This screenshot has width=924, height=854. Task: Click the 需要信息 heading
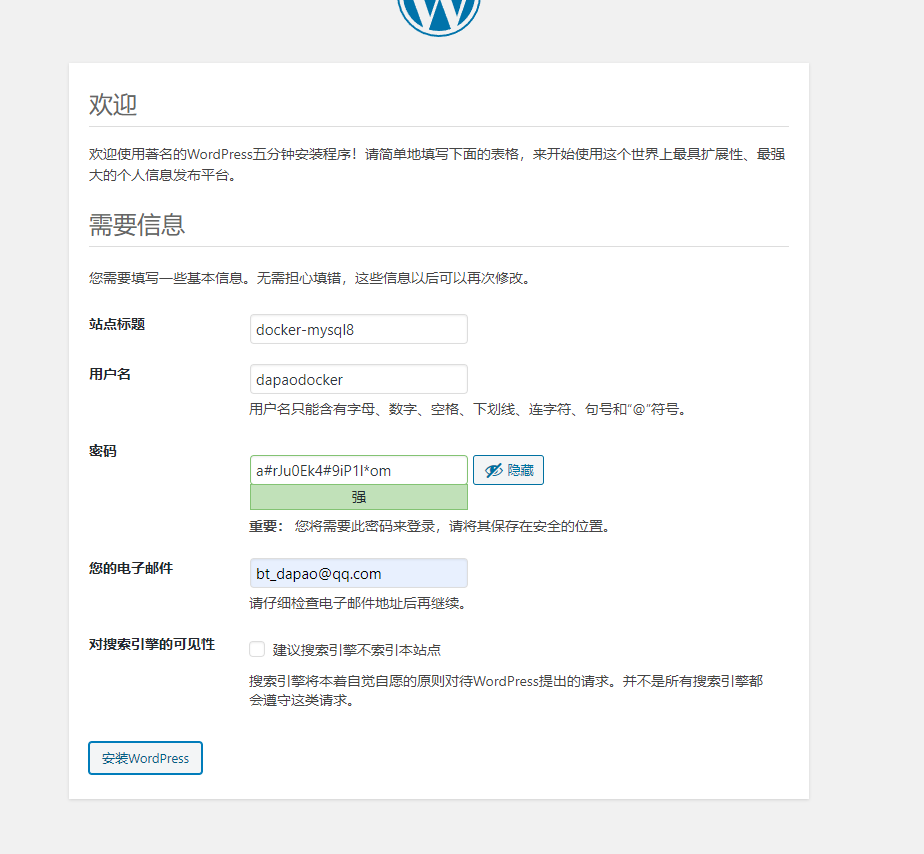pos(137,225)
